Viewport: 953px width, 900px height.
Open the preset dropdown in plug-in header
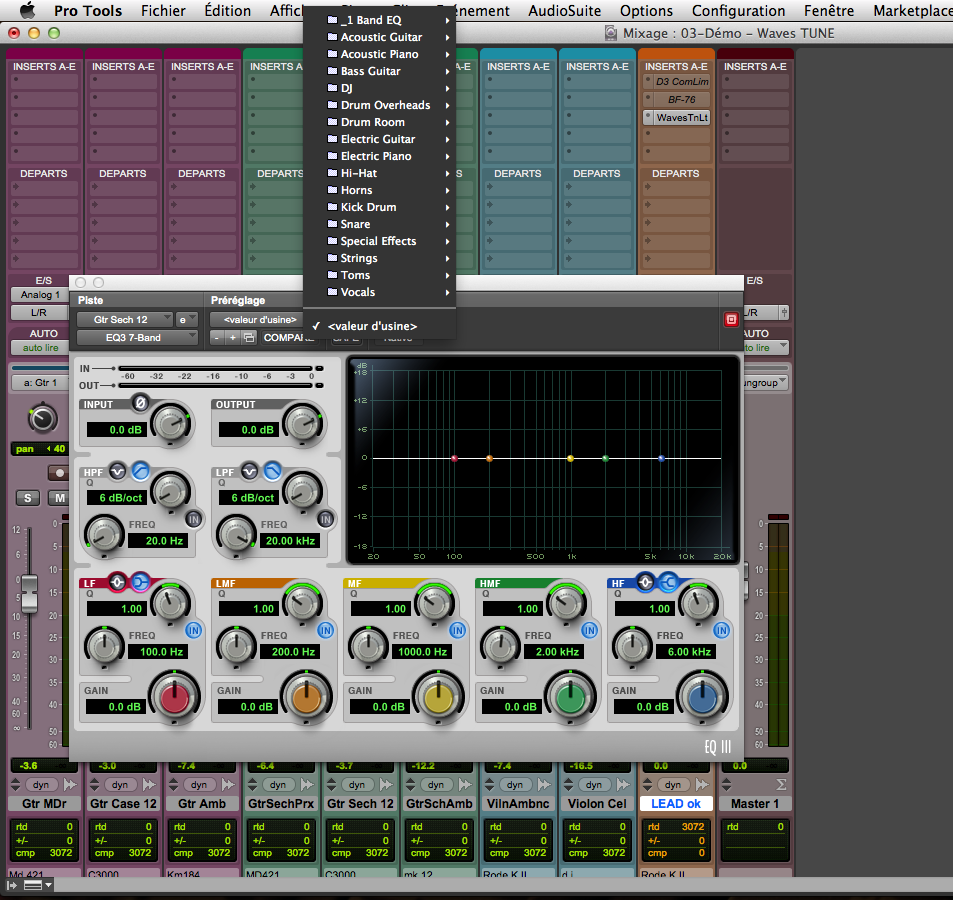point(256,320)
